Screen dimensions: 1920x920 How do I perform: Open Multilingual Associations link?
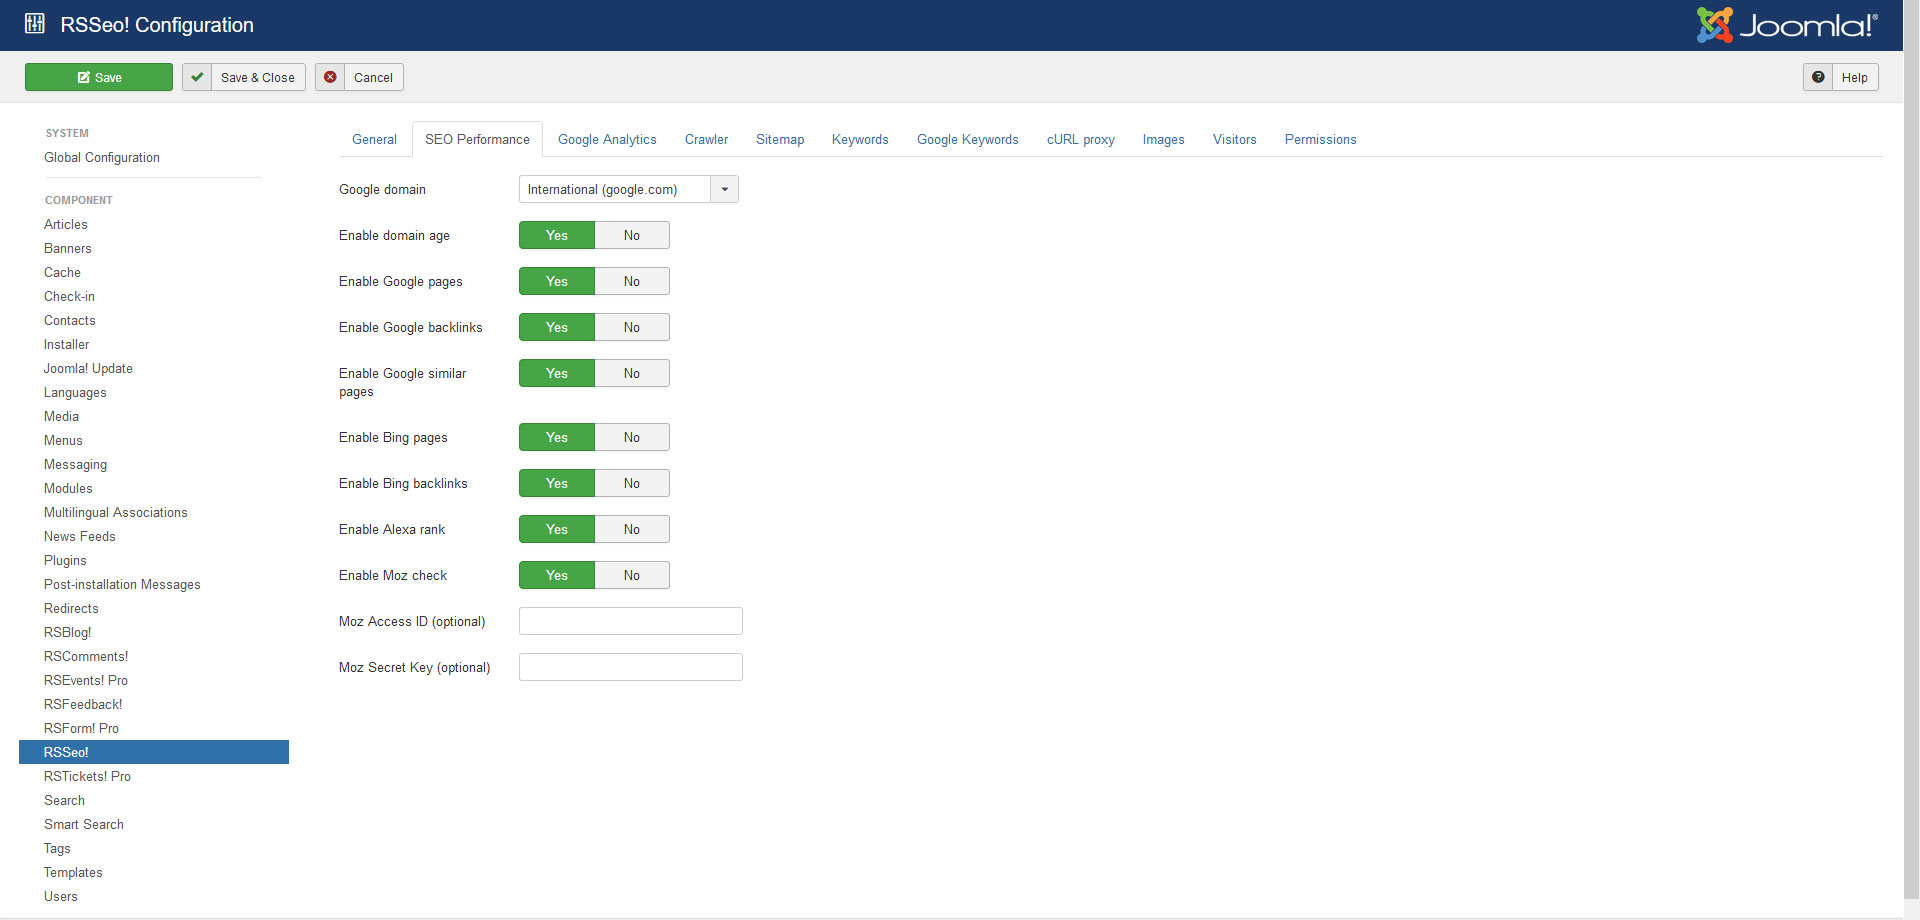click(x=116, y=512)
